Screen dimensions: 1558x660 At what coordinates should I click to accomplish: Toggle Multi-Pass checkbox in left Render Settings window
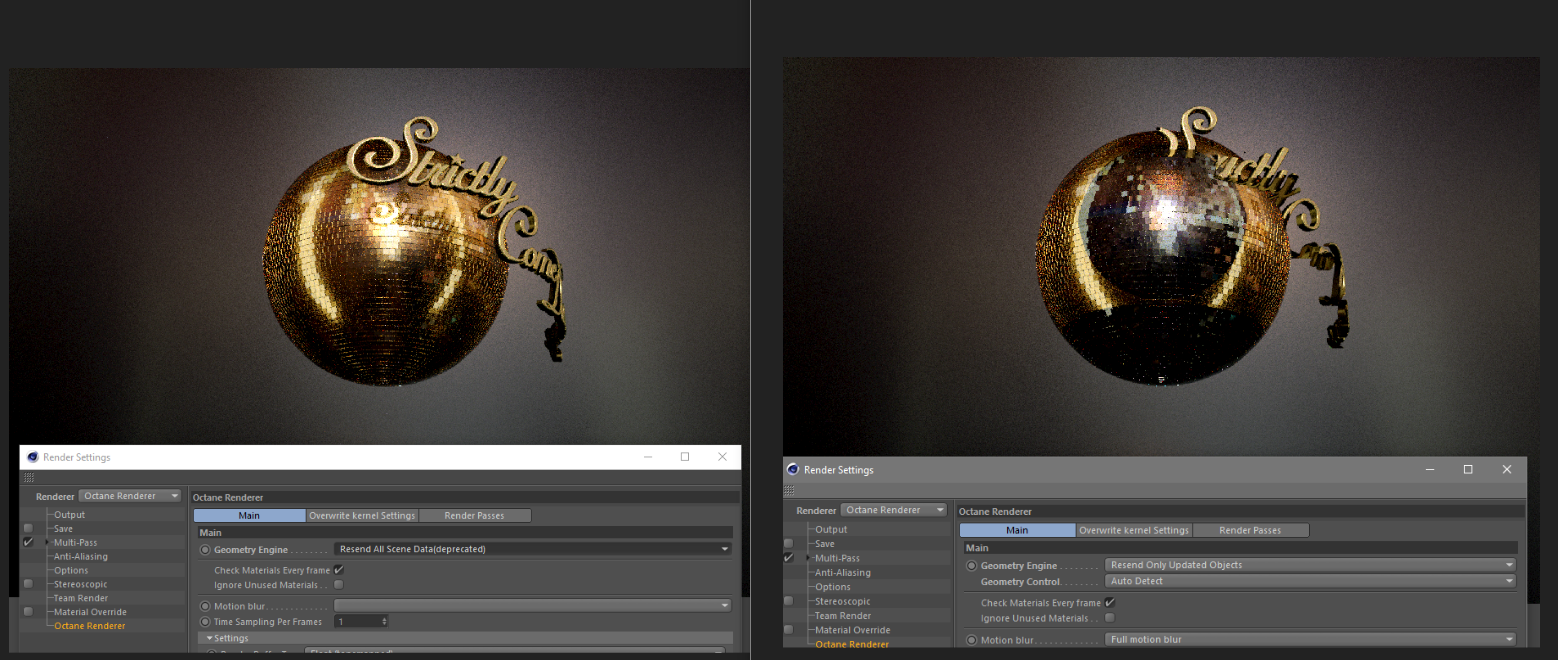click(28, 542)
